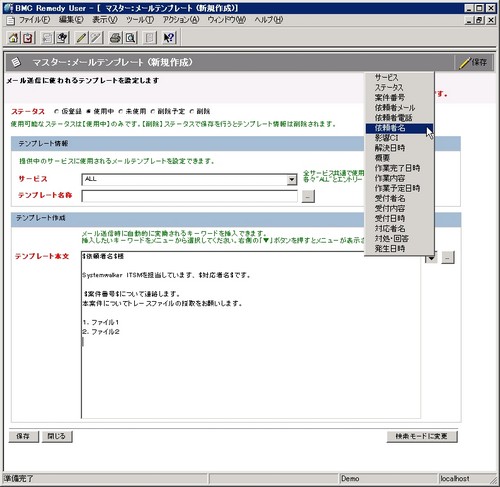Choose 概要 from the keyword popup menu
This screenshot has height=487, width=500.
click(x=399, y=158)
